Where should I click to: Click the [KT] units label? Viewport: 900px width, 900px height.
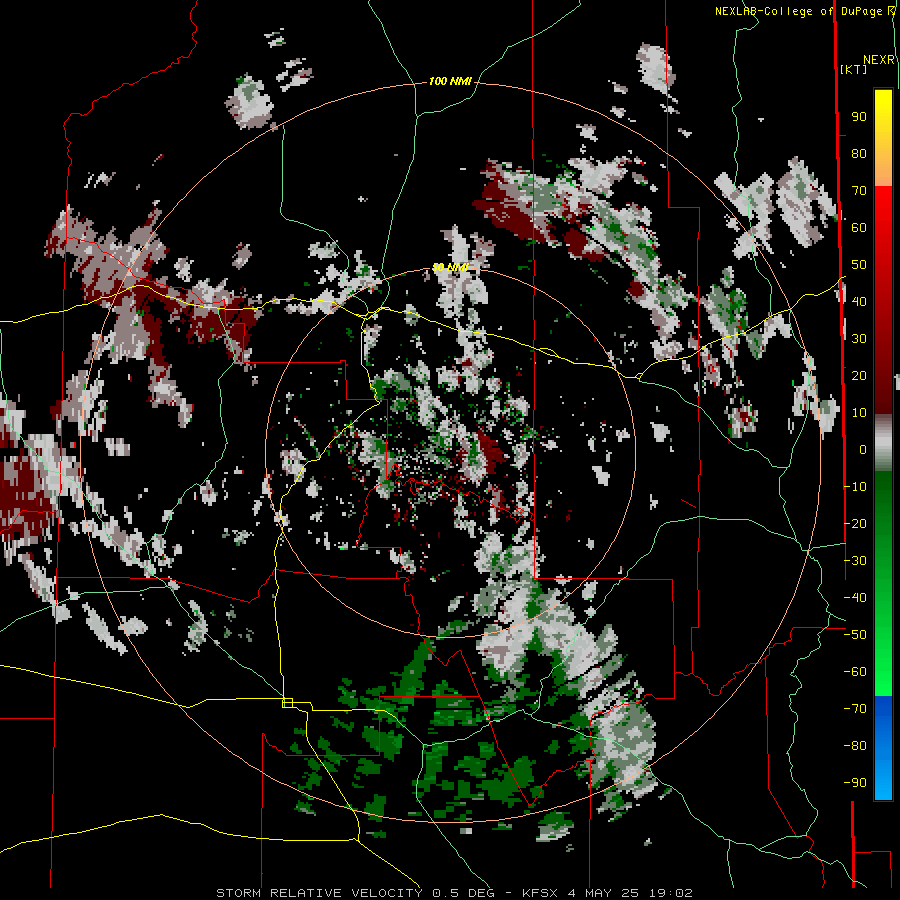854,69
